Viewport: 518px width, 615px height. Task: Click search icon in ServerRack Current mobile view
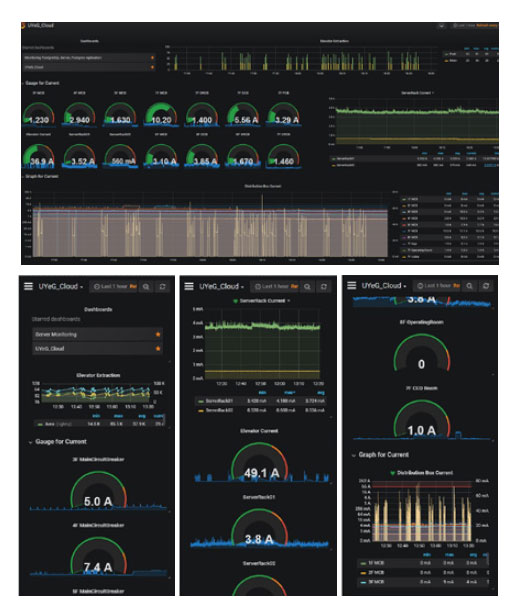coord(307,287)
